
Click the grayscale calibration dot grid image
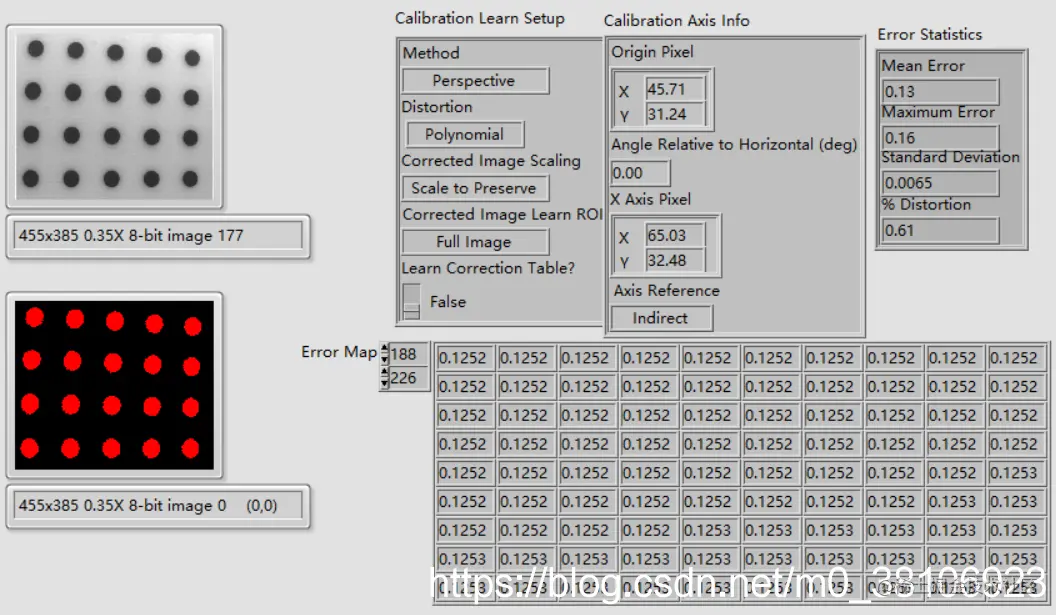[114, 116]
